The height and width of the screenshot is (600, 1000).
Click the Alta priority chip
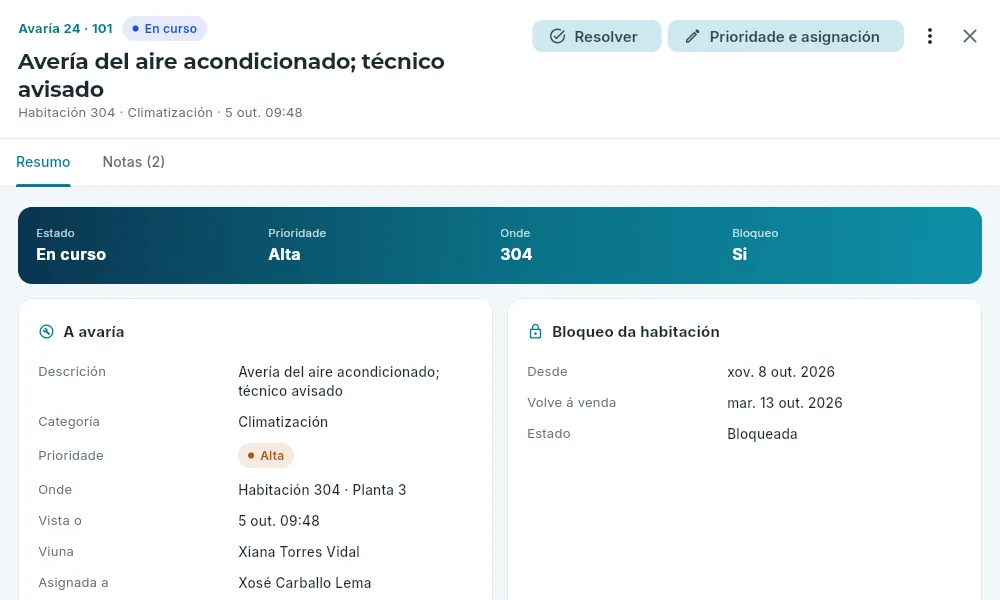(266, 455)
